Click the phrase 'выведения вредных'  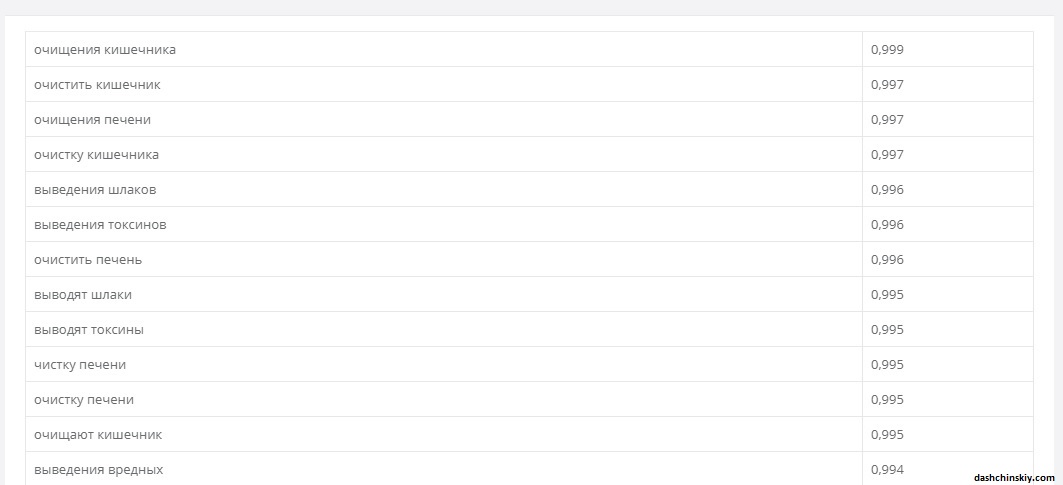[x=98, y=470]
